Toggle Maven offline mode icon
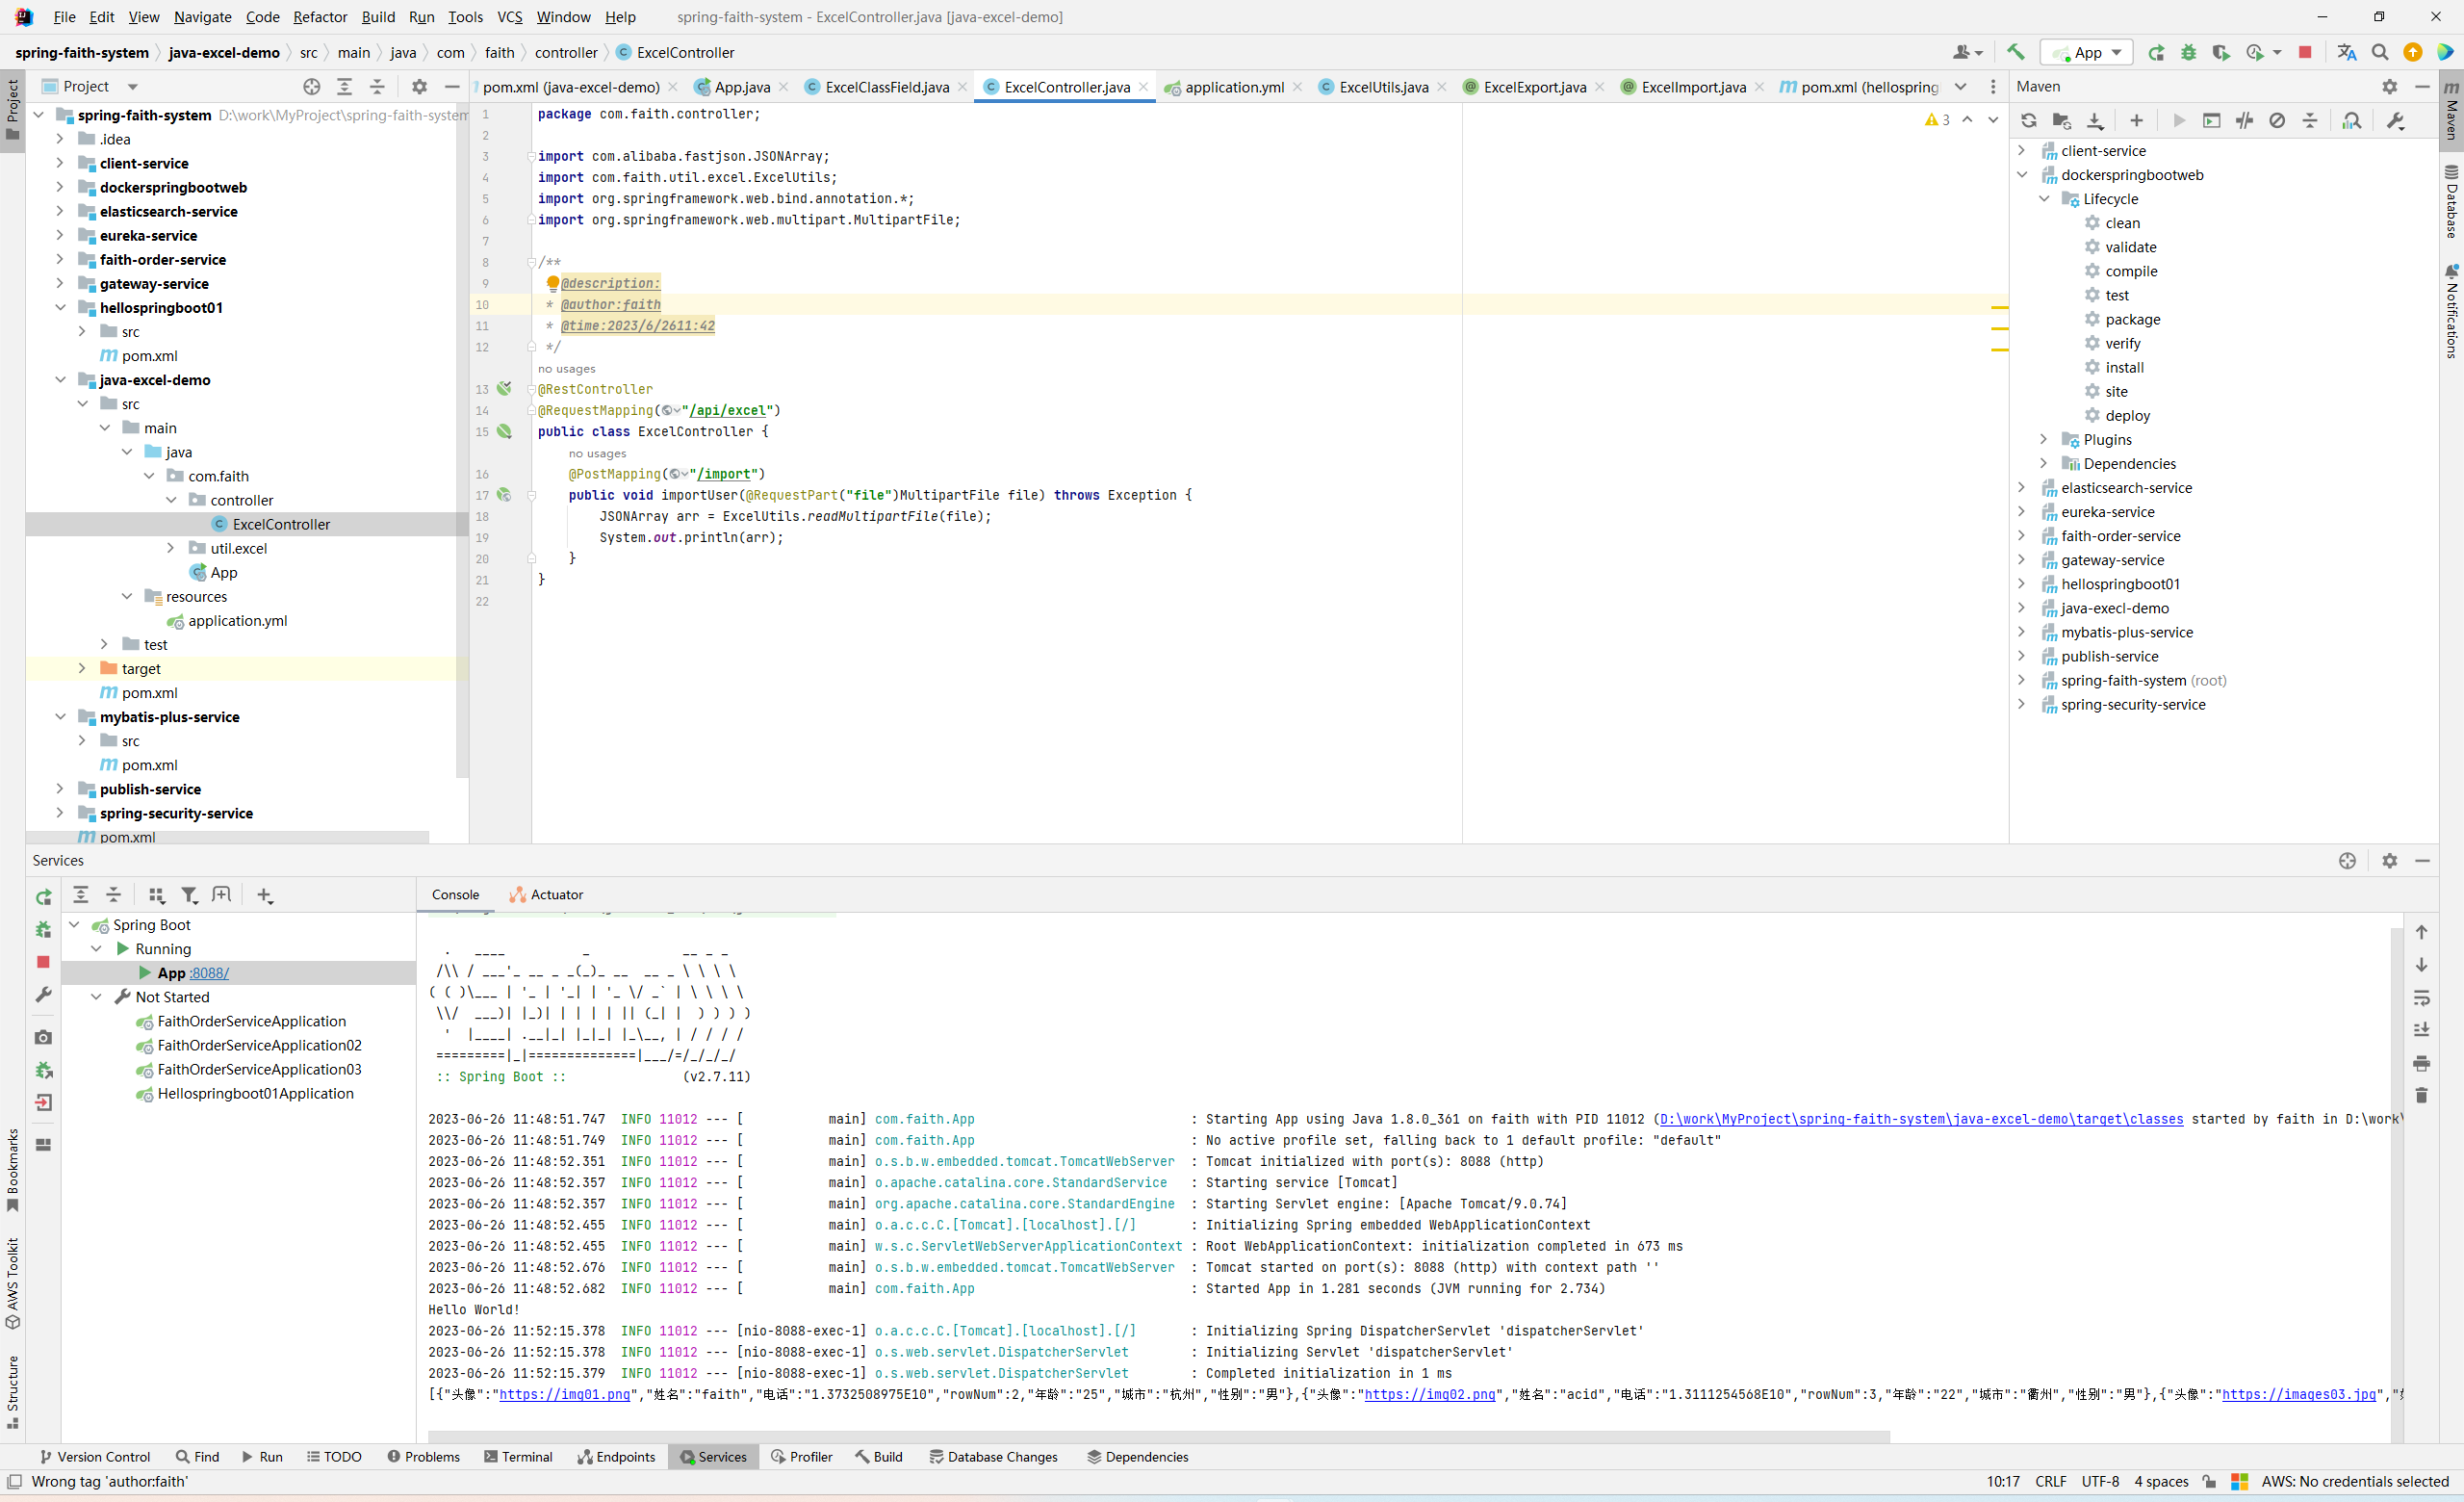Screen dimensions: 2464x1502 pyautogui.click(x=2244, y=121)
